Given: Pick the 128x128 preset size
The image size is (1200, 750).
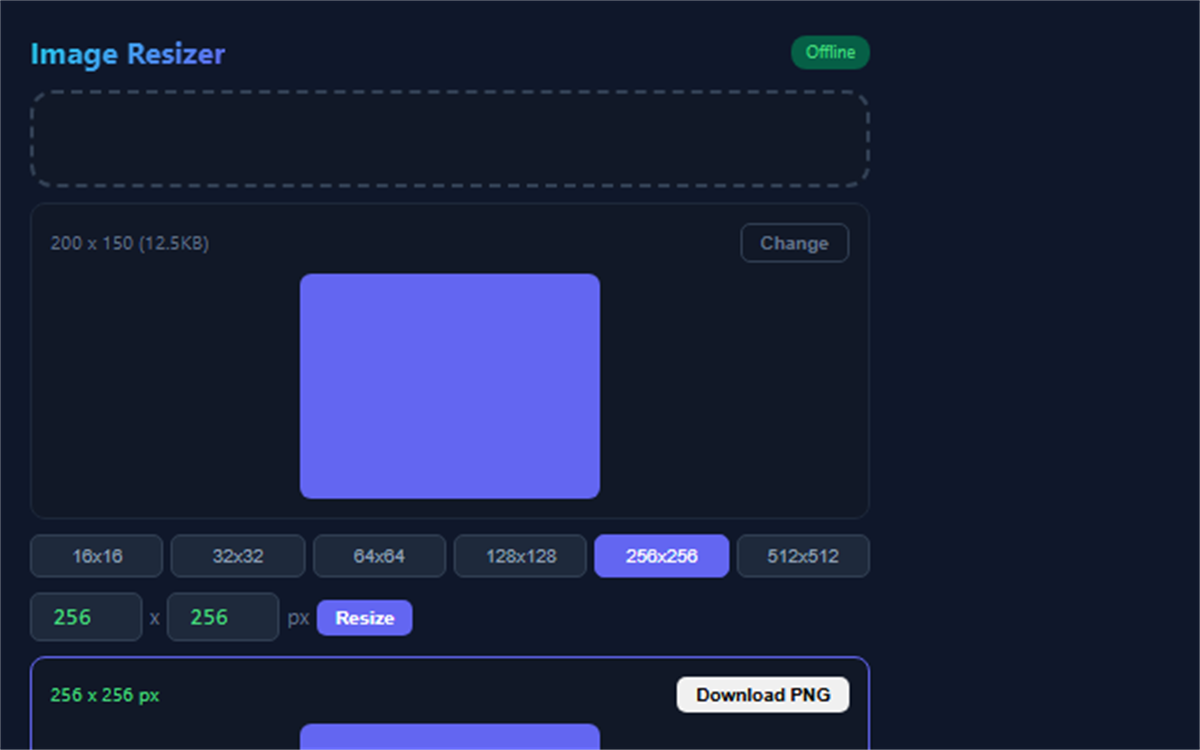Looking at the screenshot, I should click(520, 556).
